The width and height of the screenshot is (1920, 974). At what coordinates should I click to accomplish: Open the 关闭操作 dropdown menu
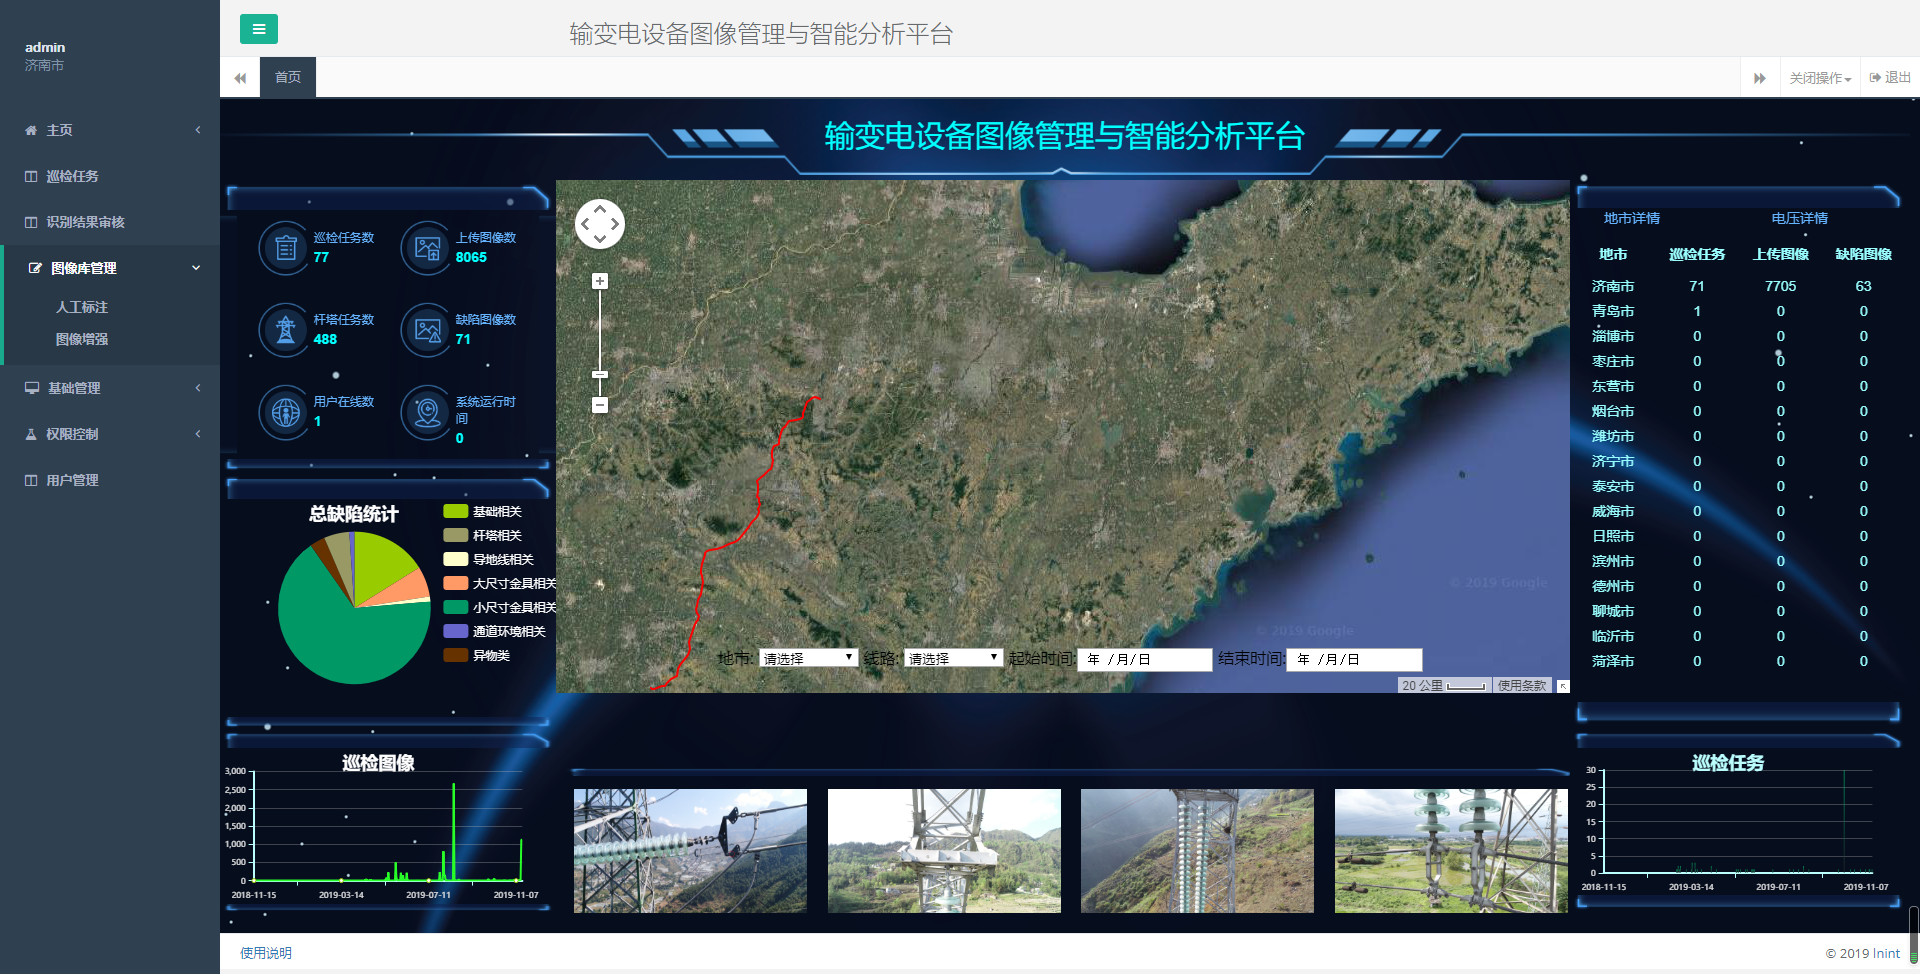[1820, 78]
